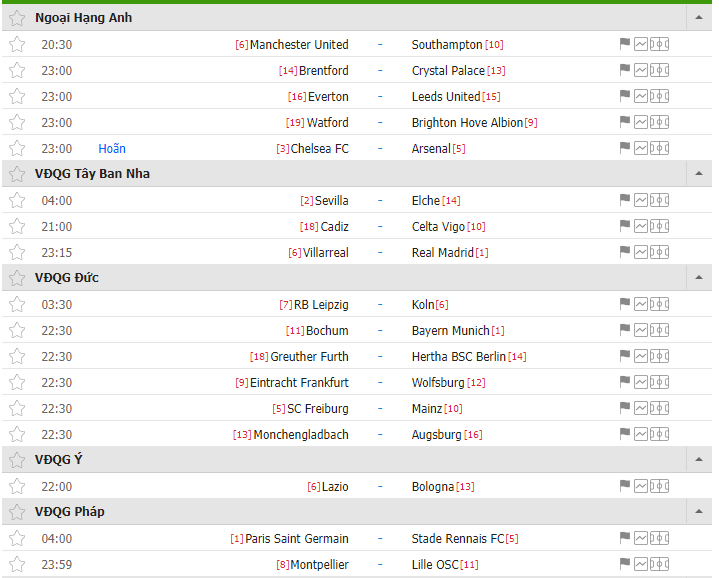
Task: Click flag icon in Real Madrid row
Action: 624,252
